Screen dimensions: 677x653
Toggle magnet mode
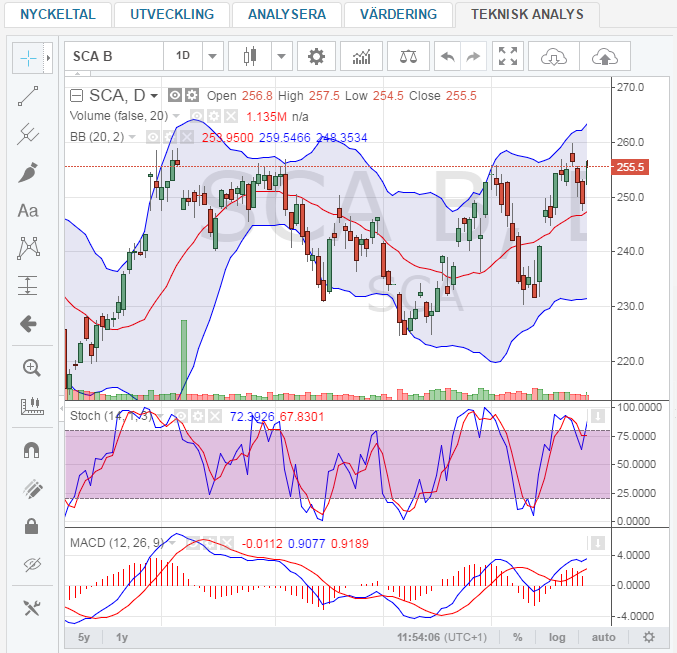click(32, 450)
